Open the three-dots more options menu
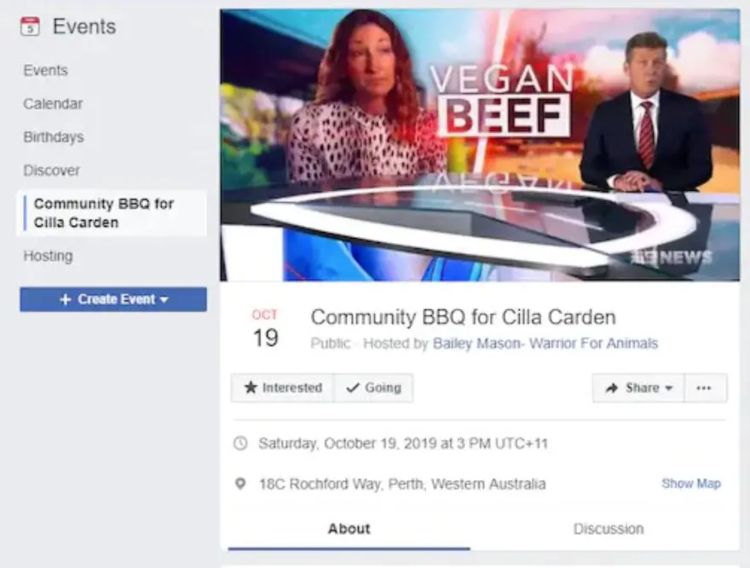 tap(704, 388)
